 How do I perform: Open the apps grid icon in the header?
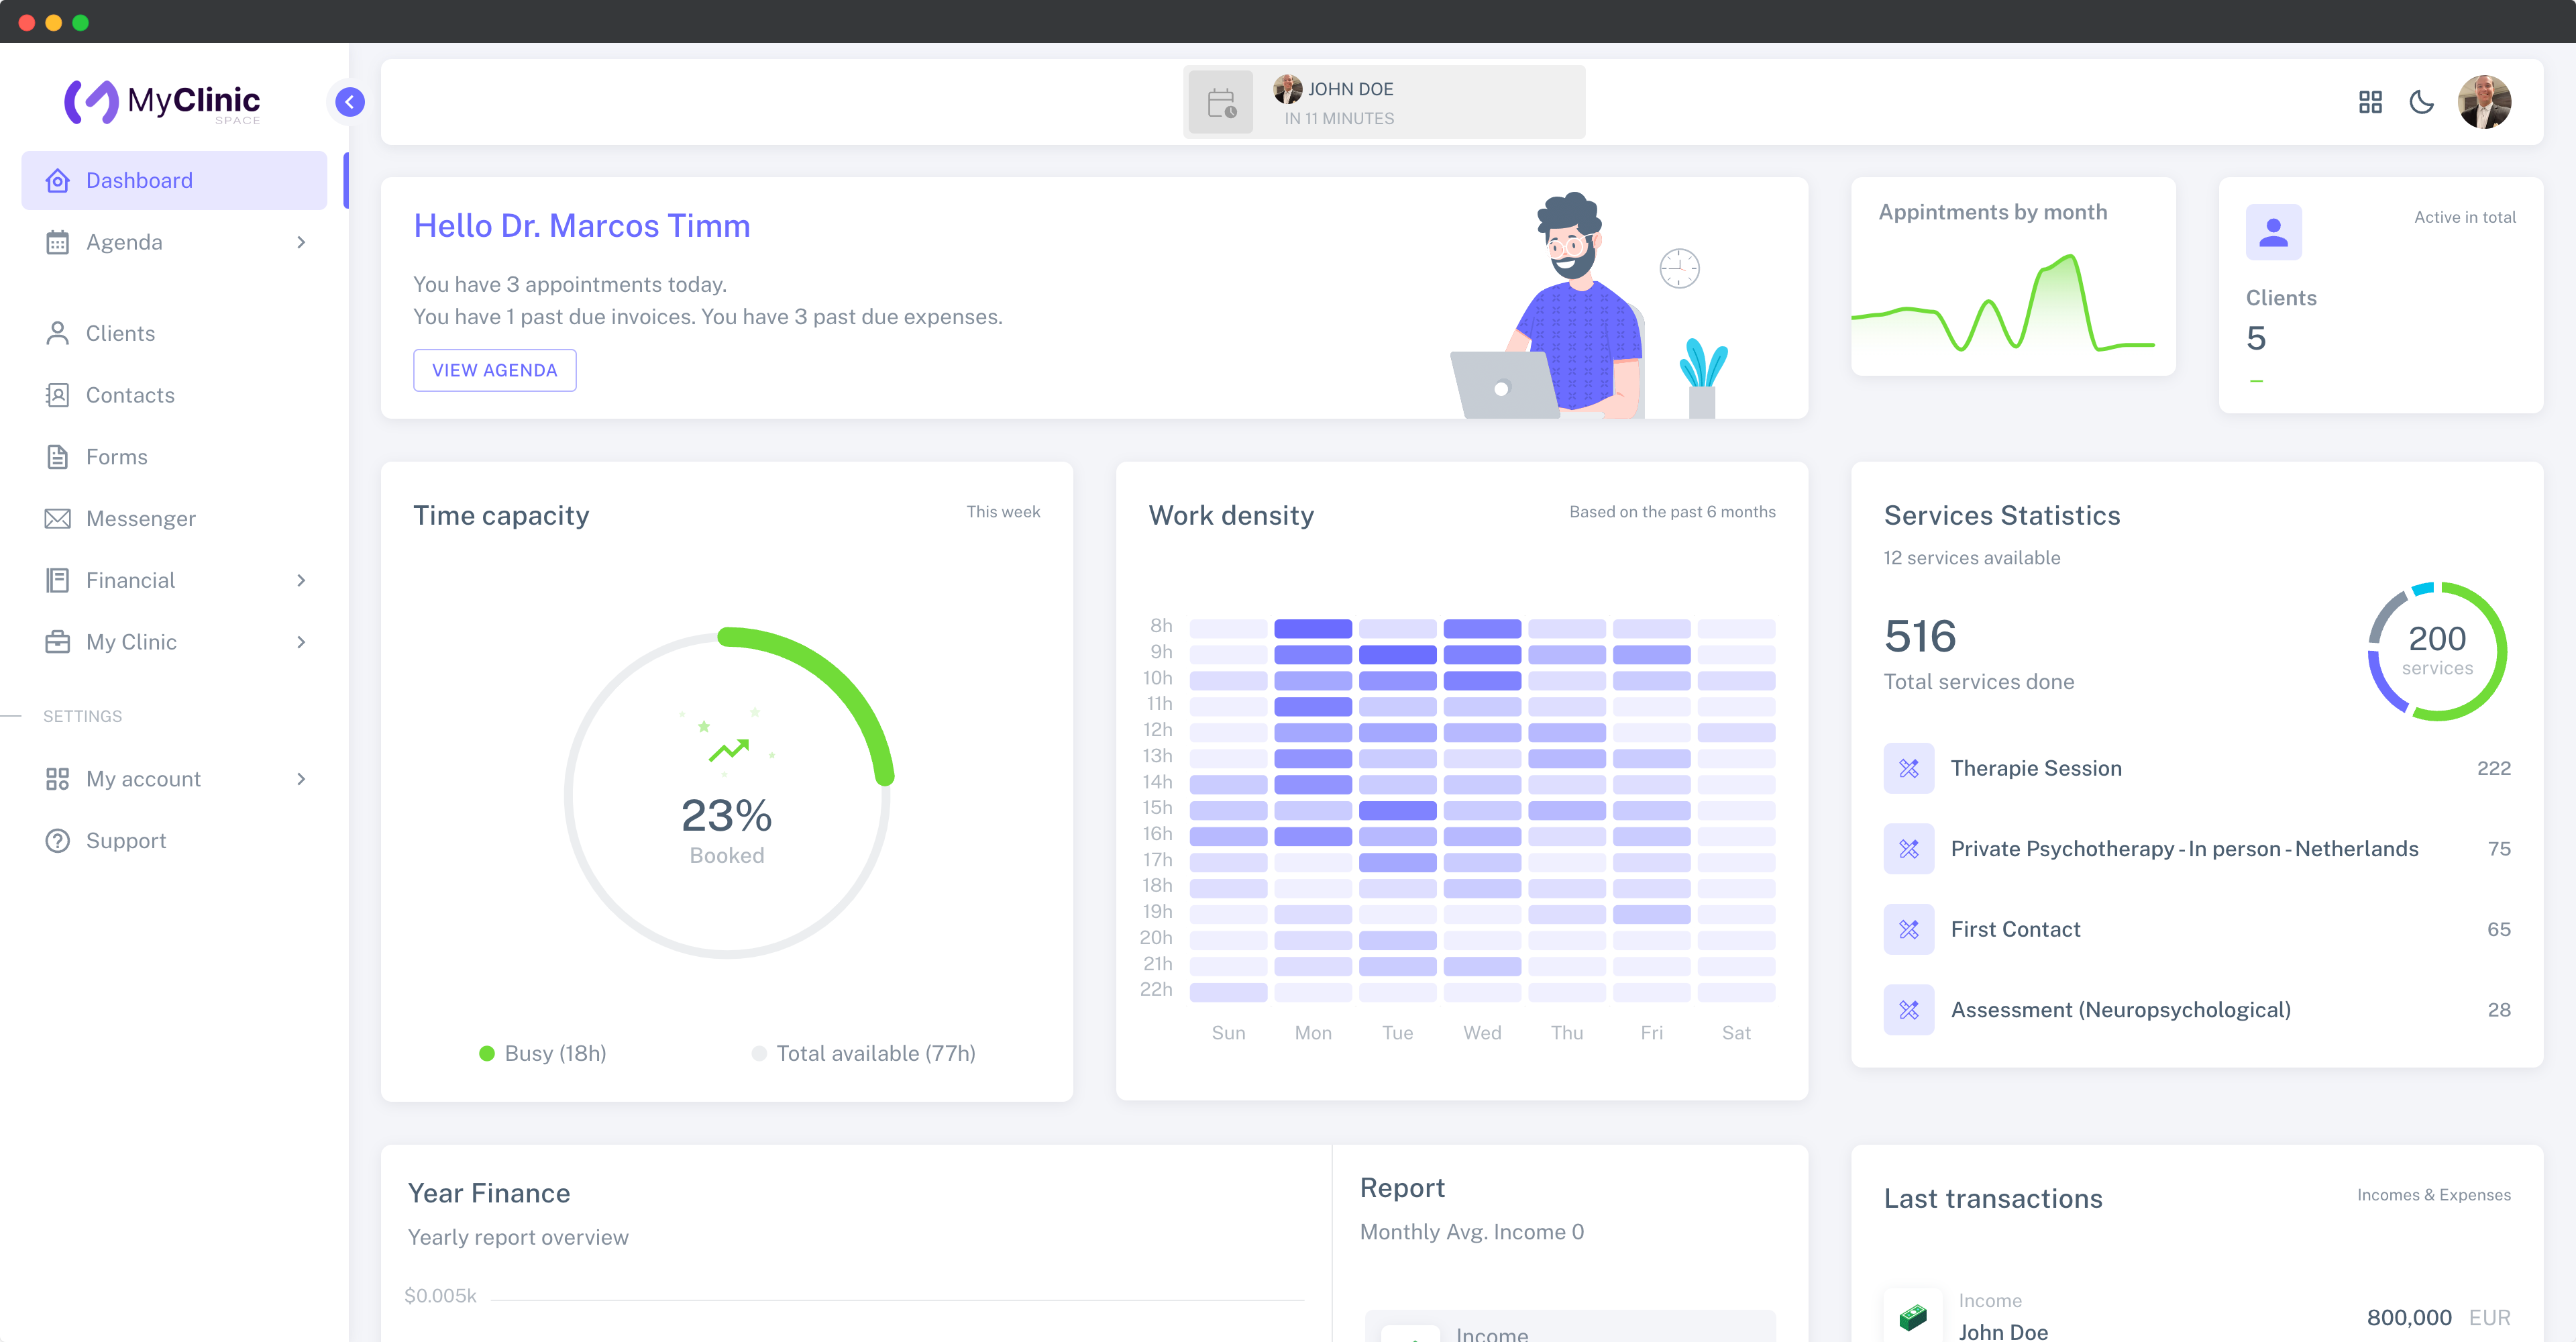[2370, 102]
